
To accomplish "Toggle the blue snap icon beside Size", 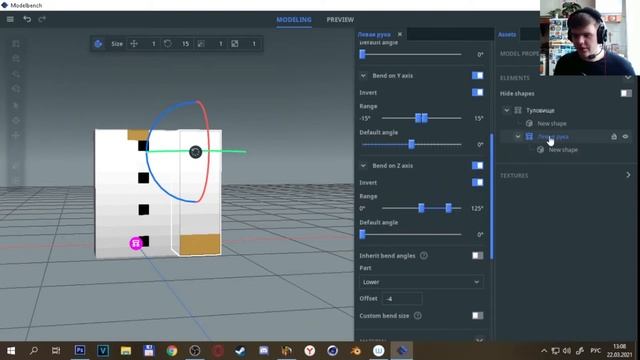I will [x=98, y=44].
